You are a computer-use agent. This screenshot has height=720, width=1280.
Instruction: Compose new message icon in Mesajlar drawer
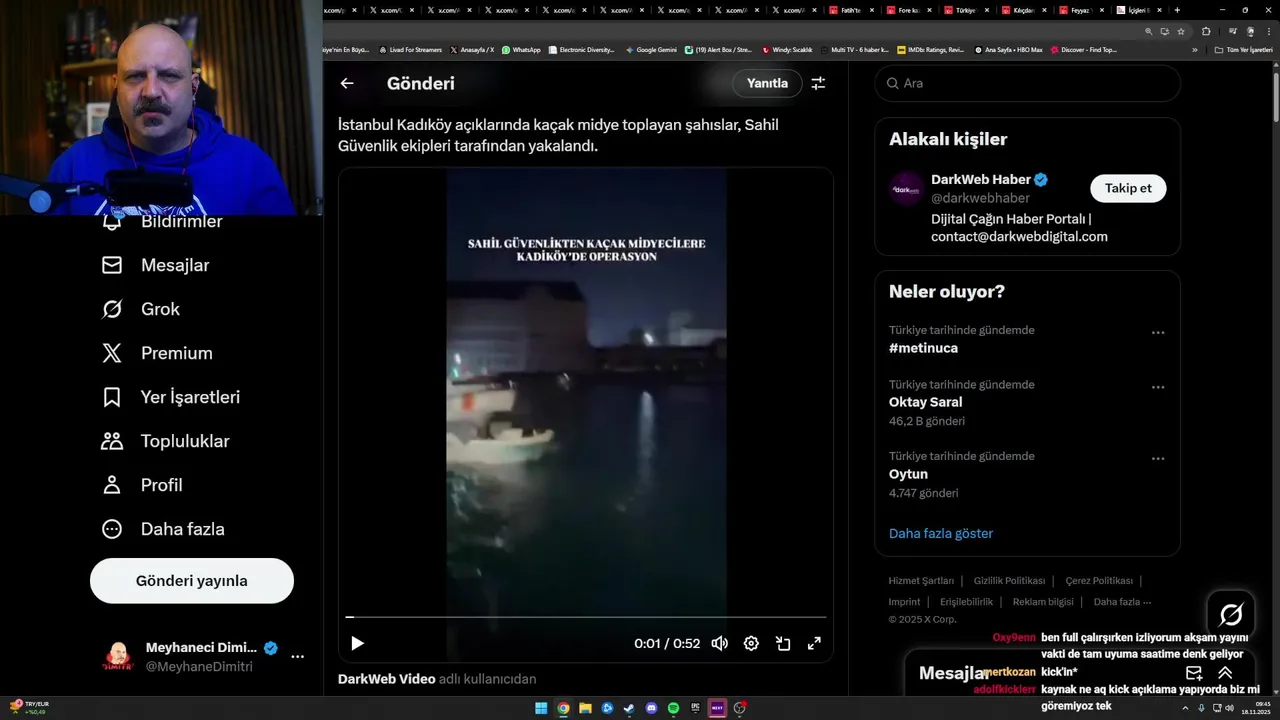coord(1194,673)
